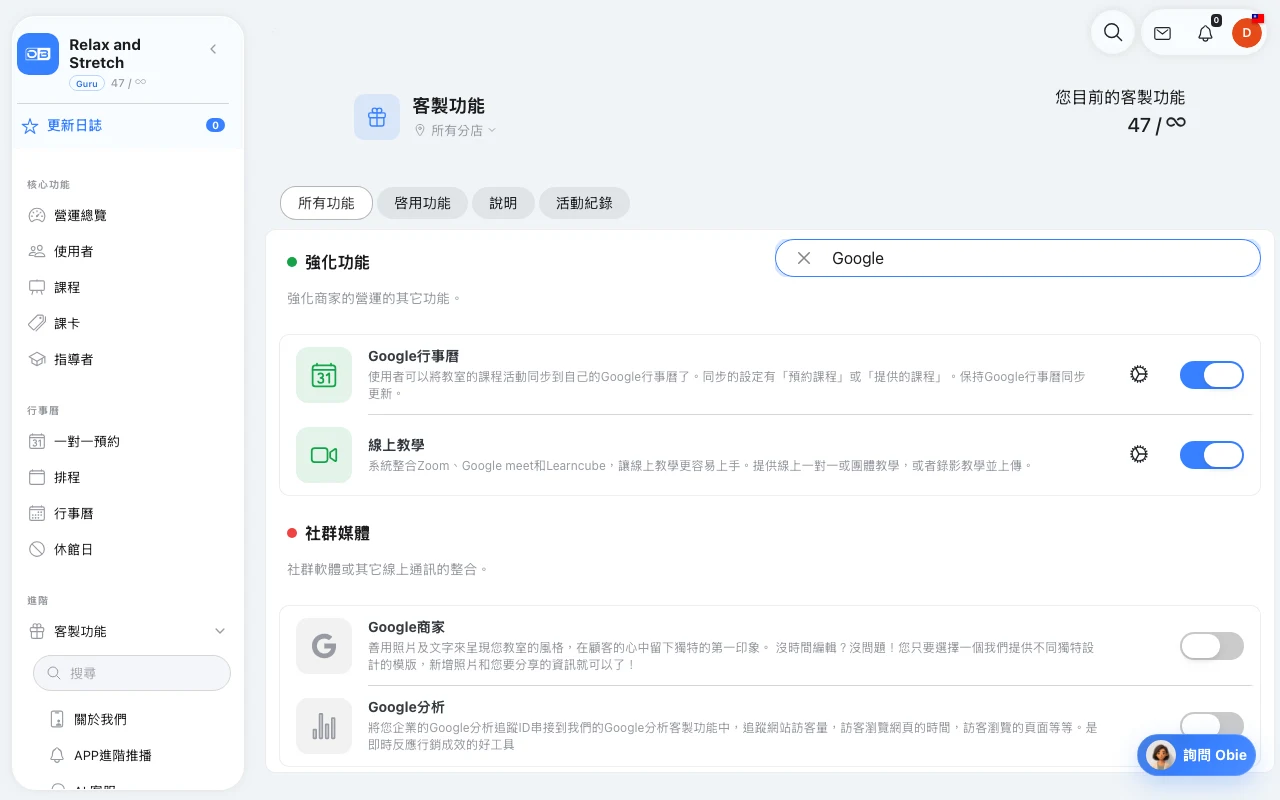
Task: Open the mail envelope icon
Action: click(x=1162, y=33)
